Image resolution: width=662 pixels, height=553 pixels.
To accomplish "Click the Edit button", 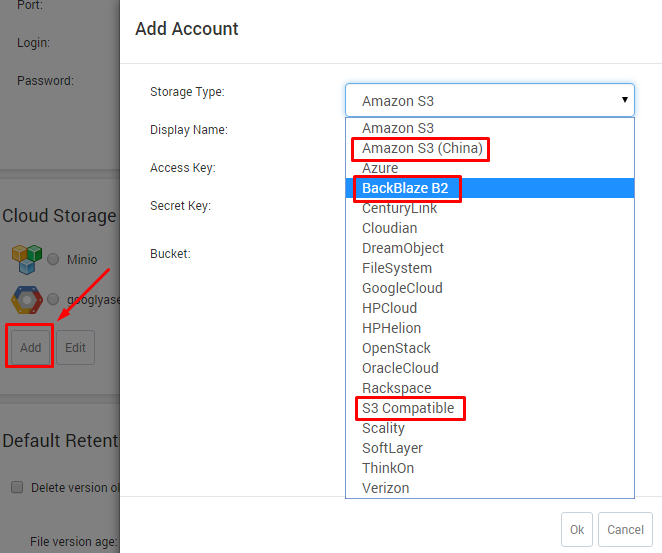I will click(75, 348).
